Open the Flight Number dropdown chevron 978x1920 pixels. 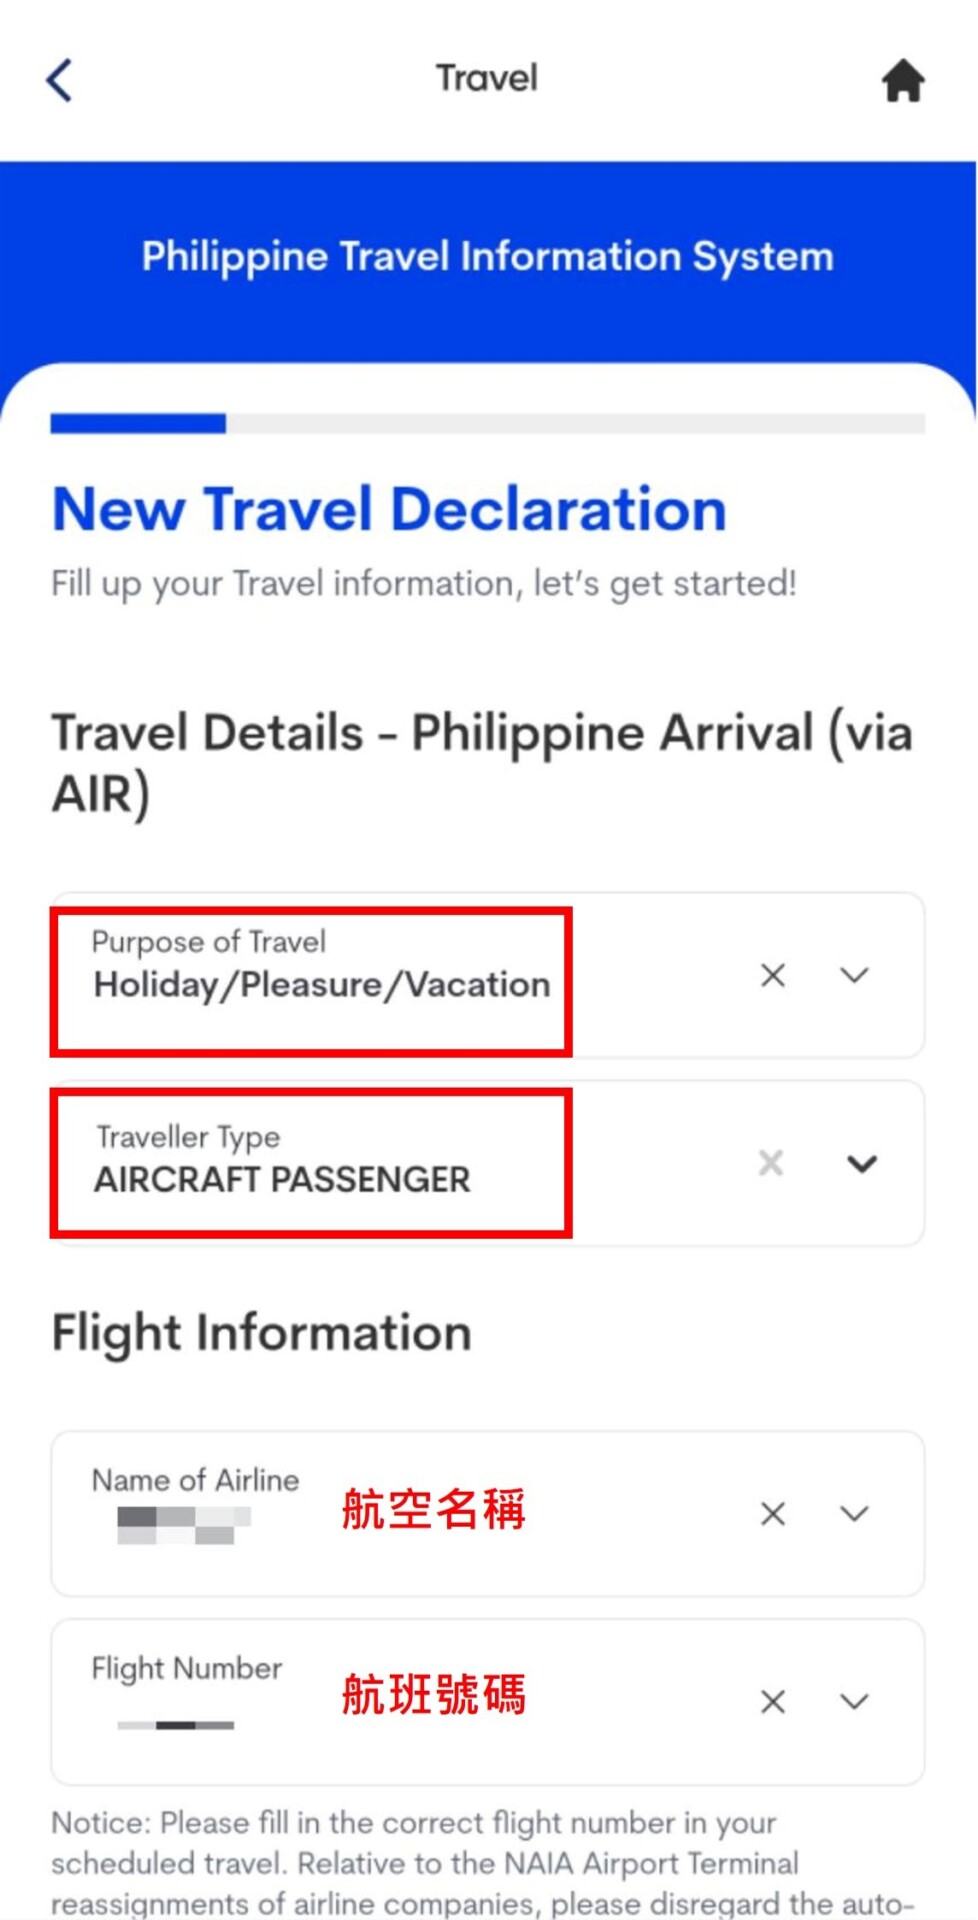[x=854, y=1702]
